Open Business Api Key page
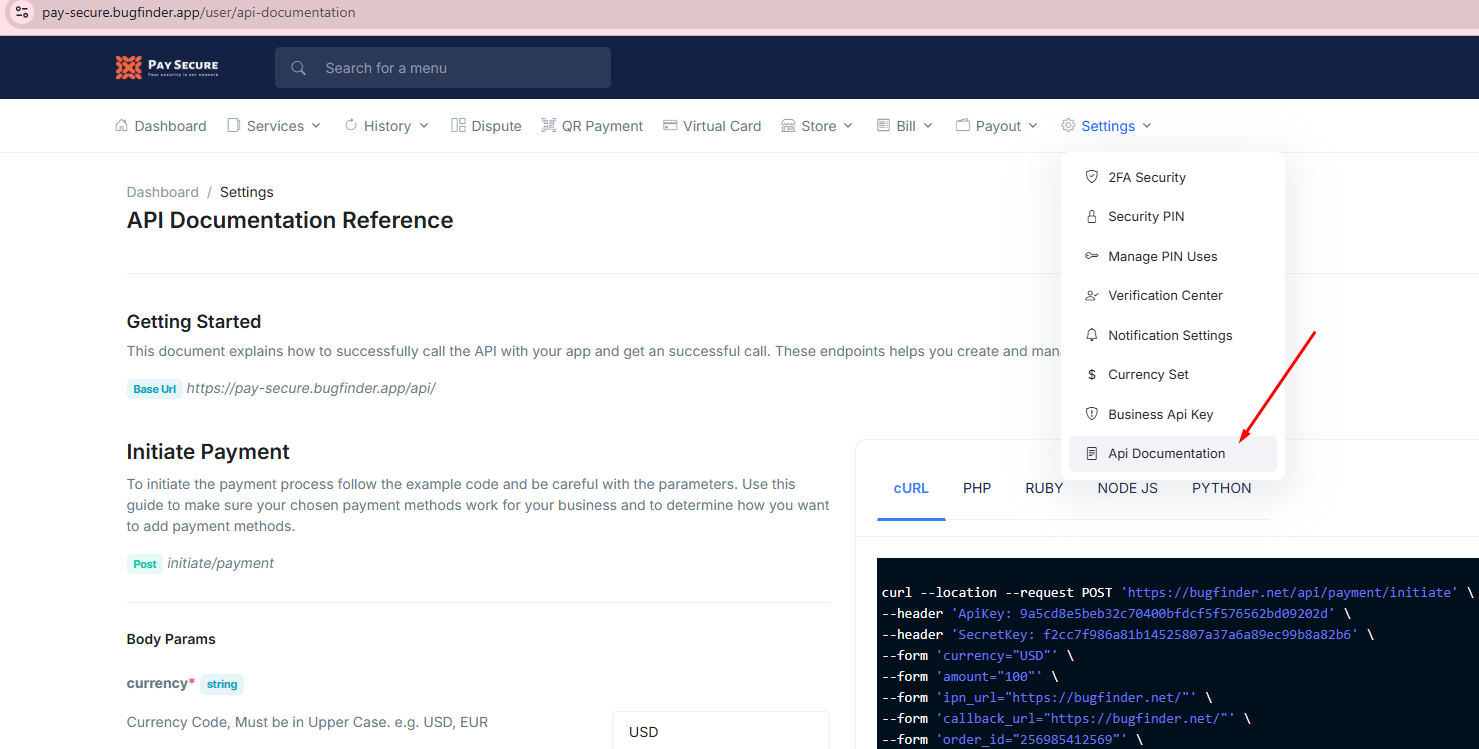The width and height of the screenshot is (1479, 749). [x=1172, y=414]
